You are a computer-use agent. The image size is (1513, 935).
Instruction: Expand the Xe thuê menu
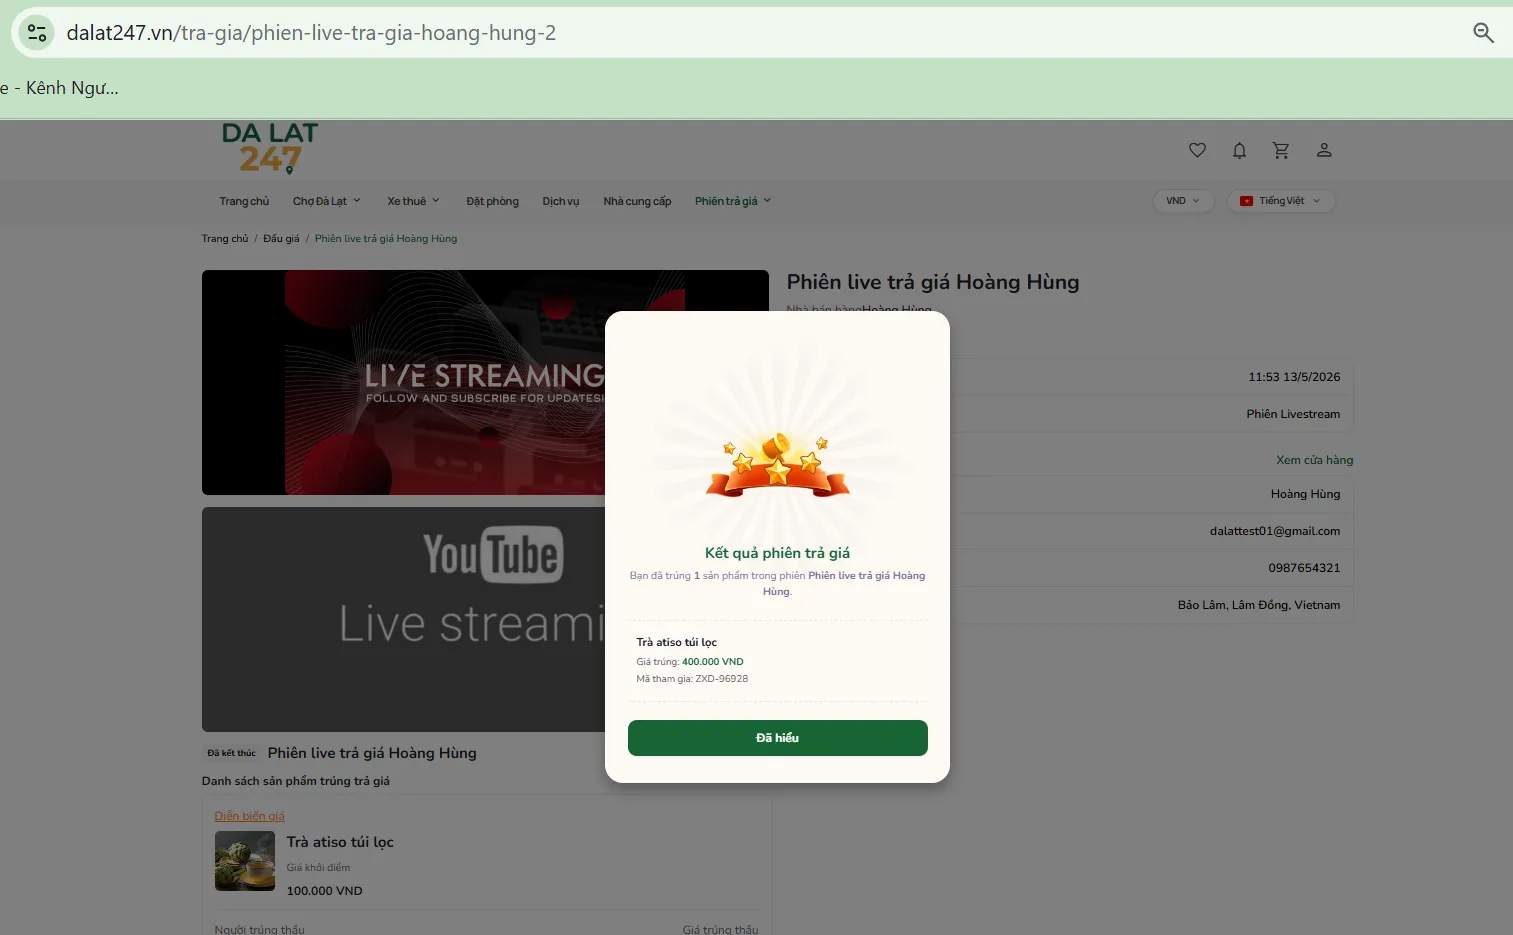413,201
